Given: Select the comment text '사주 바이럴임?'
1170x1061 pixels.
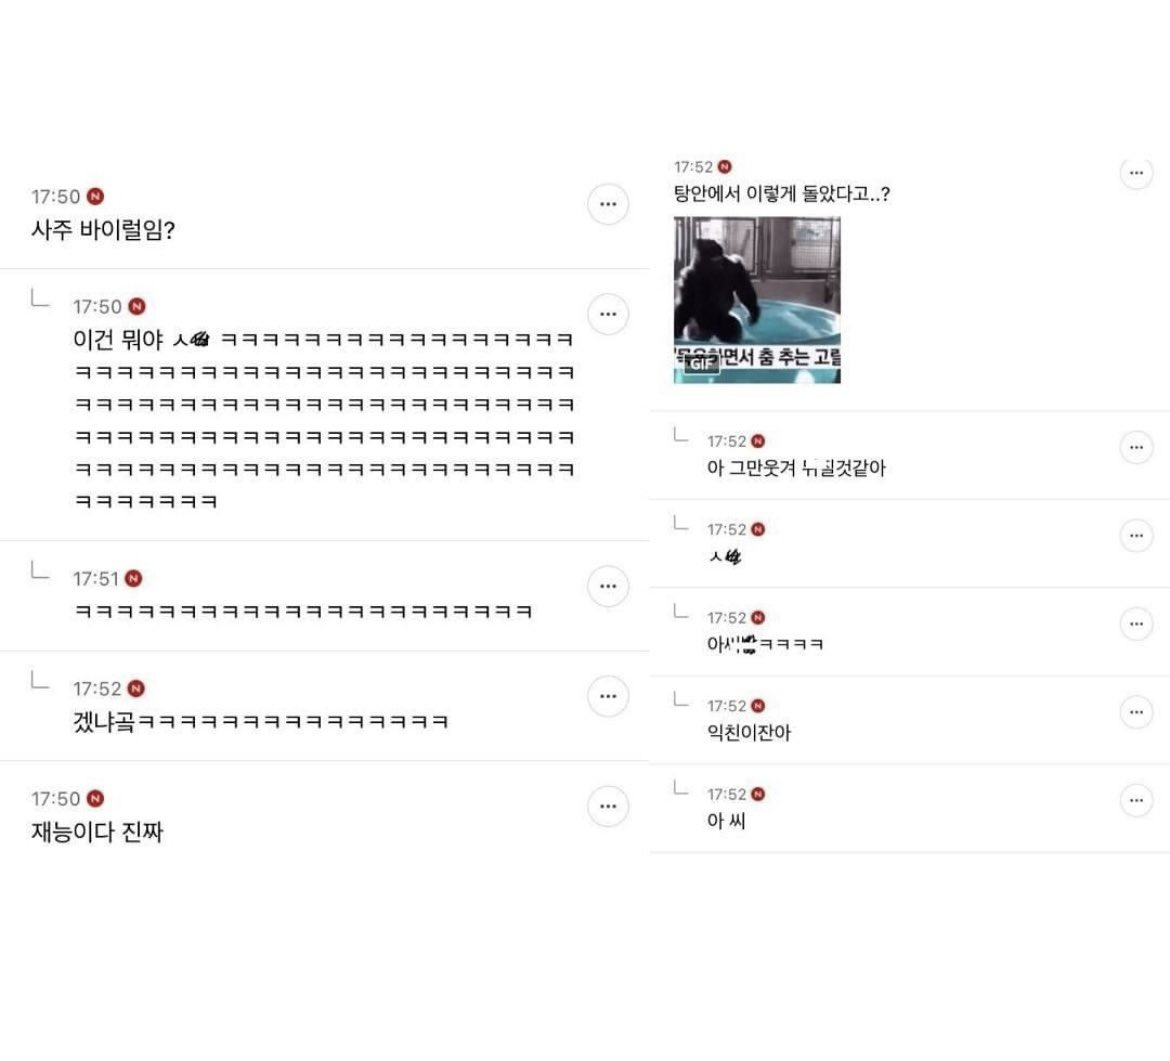Looking at the screenshot, I should [103, 230].
